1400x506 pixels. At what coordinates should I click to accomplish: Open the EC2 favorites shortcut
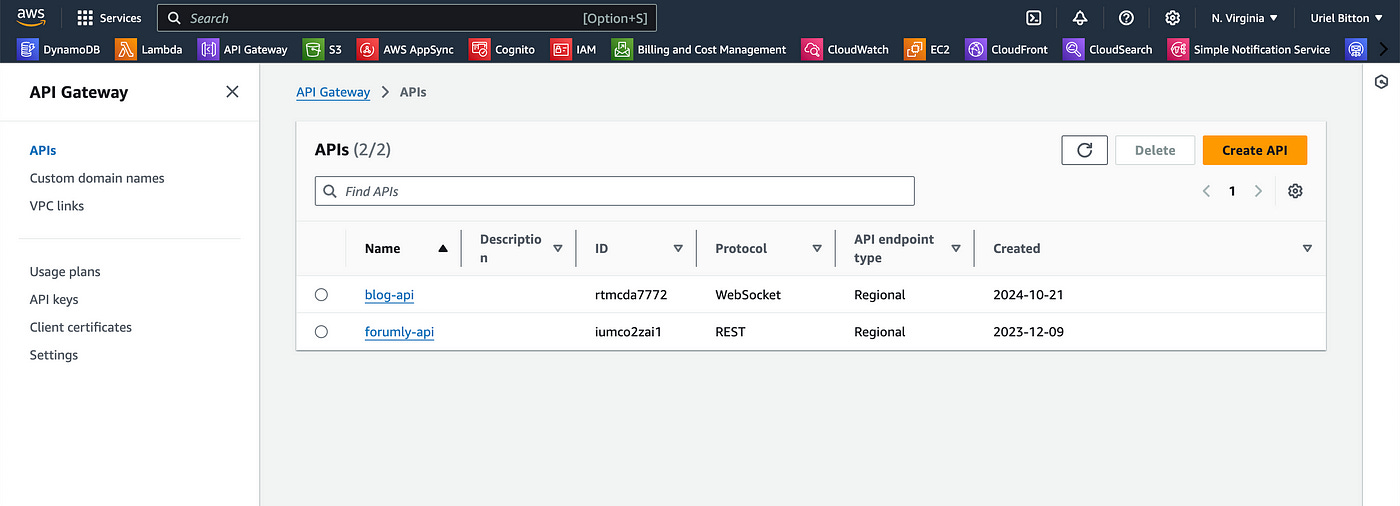click(927, 49)
